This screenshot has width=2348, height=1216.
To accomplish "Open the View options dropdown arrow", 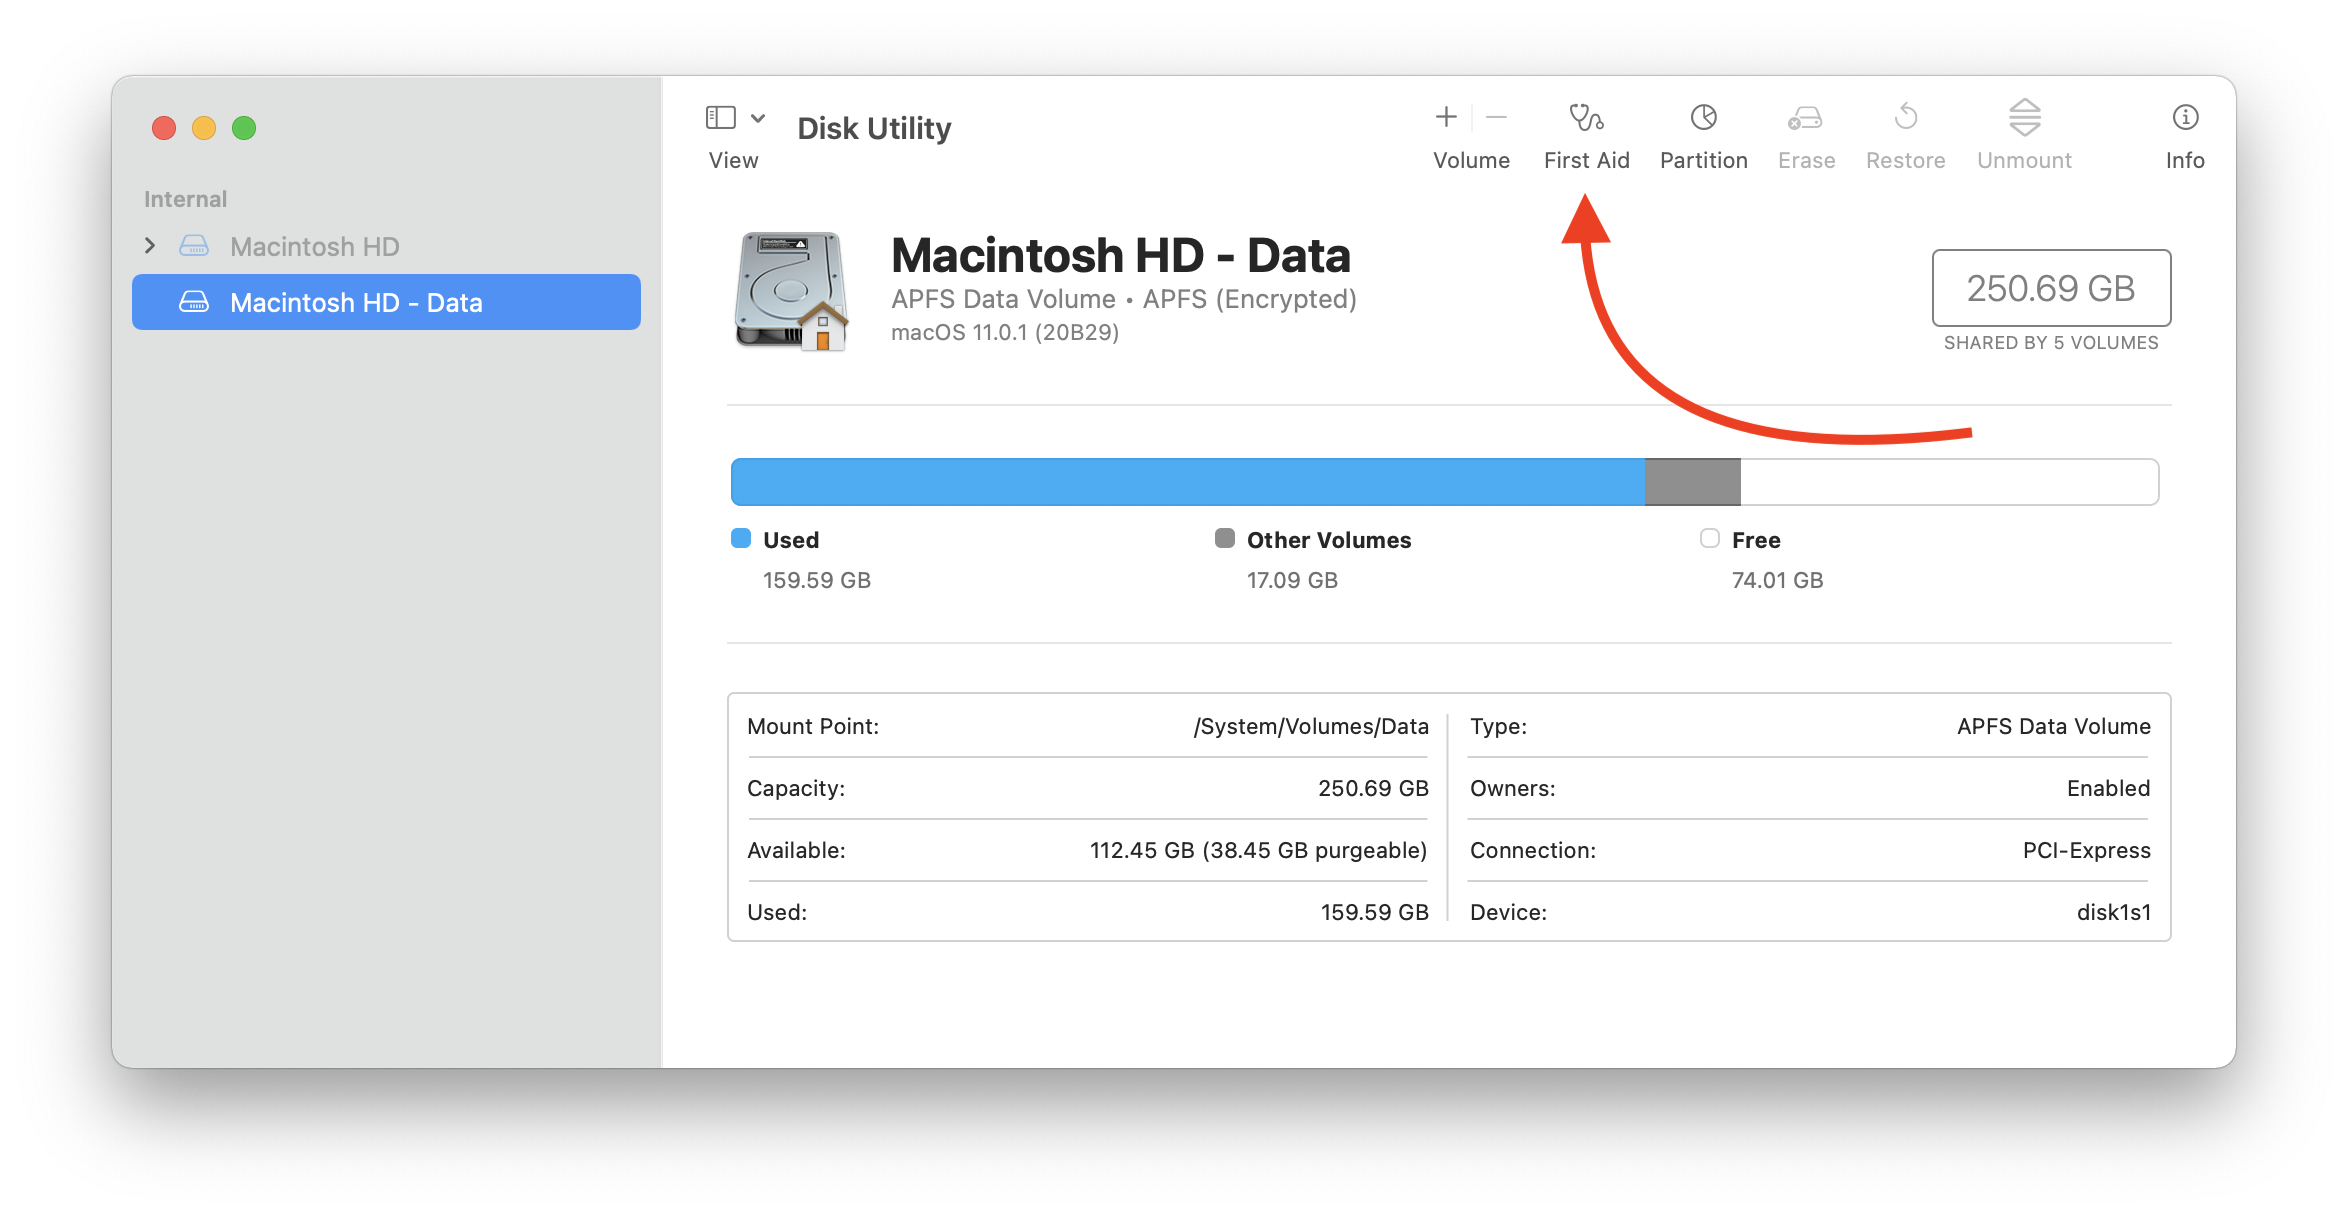I will click(x=759, y=118).
